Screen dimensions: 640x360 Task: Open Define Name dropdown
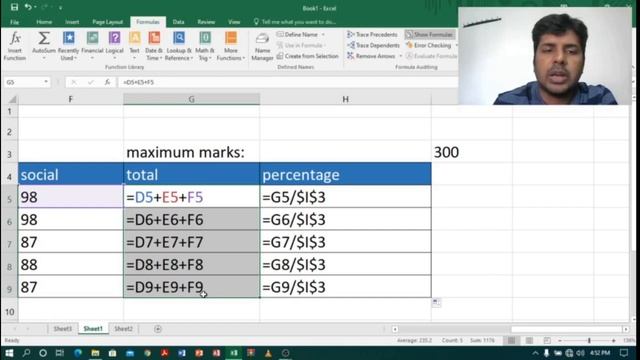pyautogui.click(x=323, y=35)
